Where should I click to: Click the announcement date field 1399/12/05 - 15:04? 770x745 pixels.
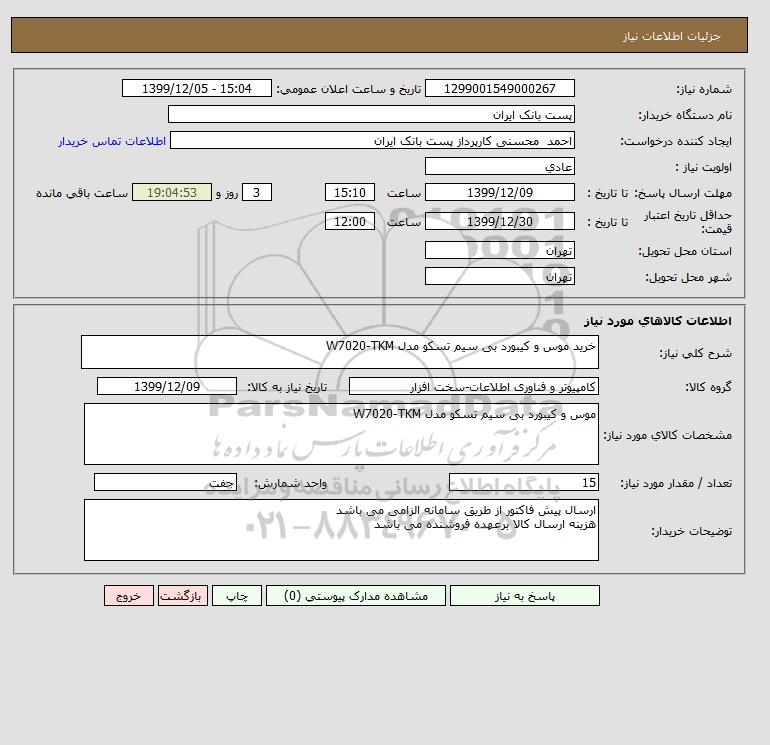tap(196, 88)
